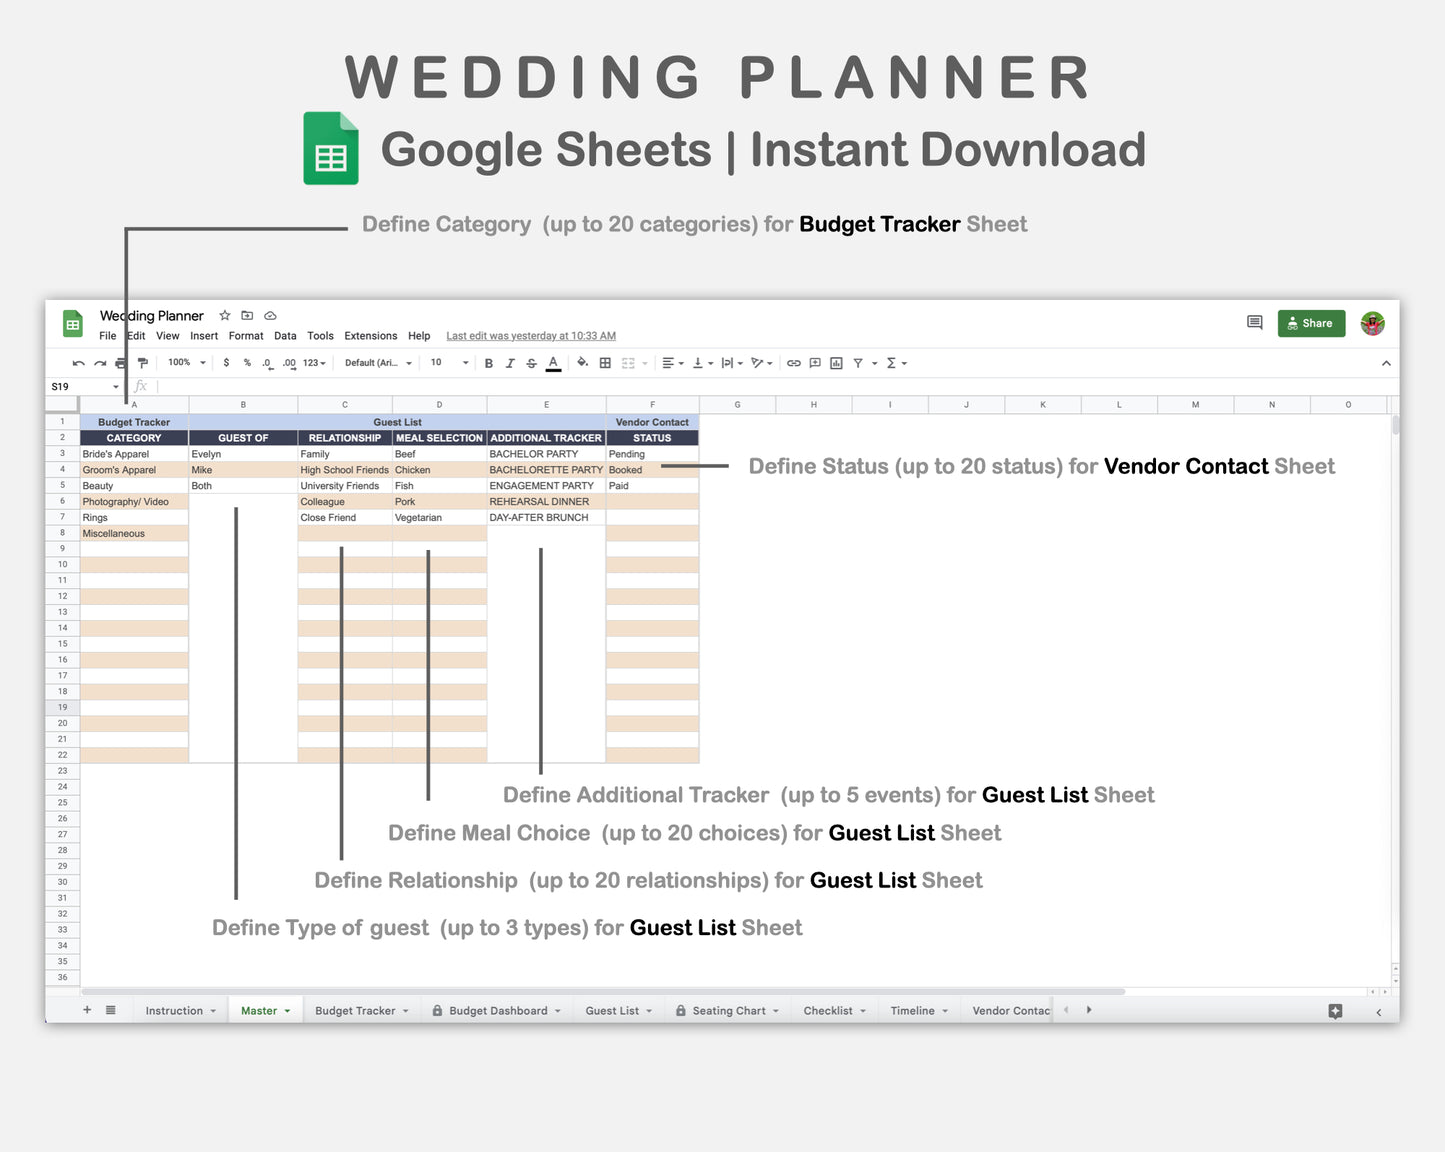The image size is (1445, 1152).
Task: Toggle strikethrough formatting
Action: [x=531, y=363]
